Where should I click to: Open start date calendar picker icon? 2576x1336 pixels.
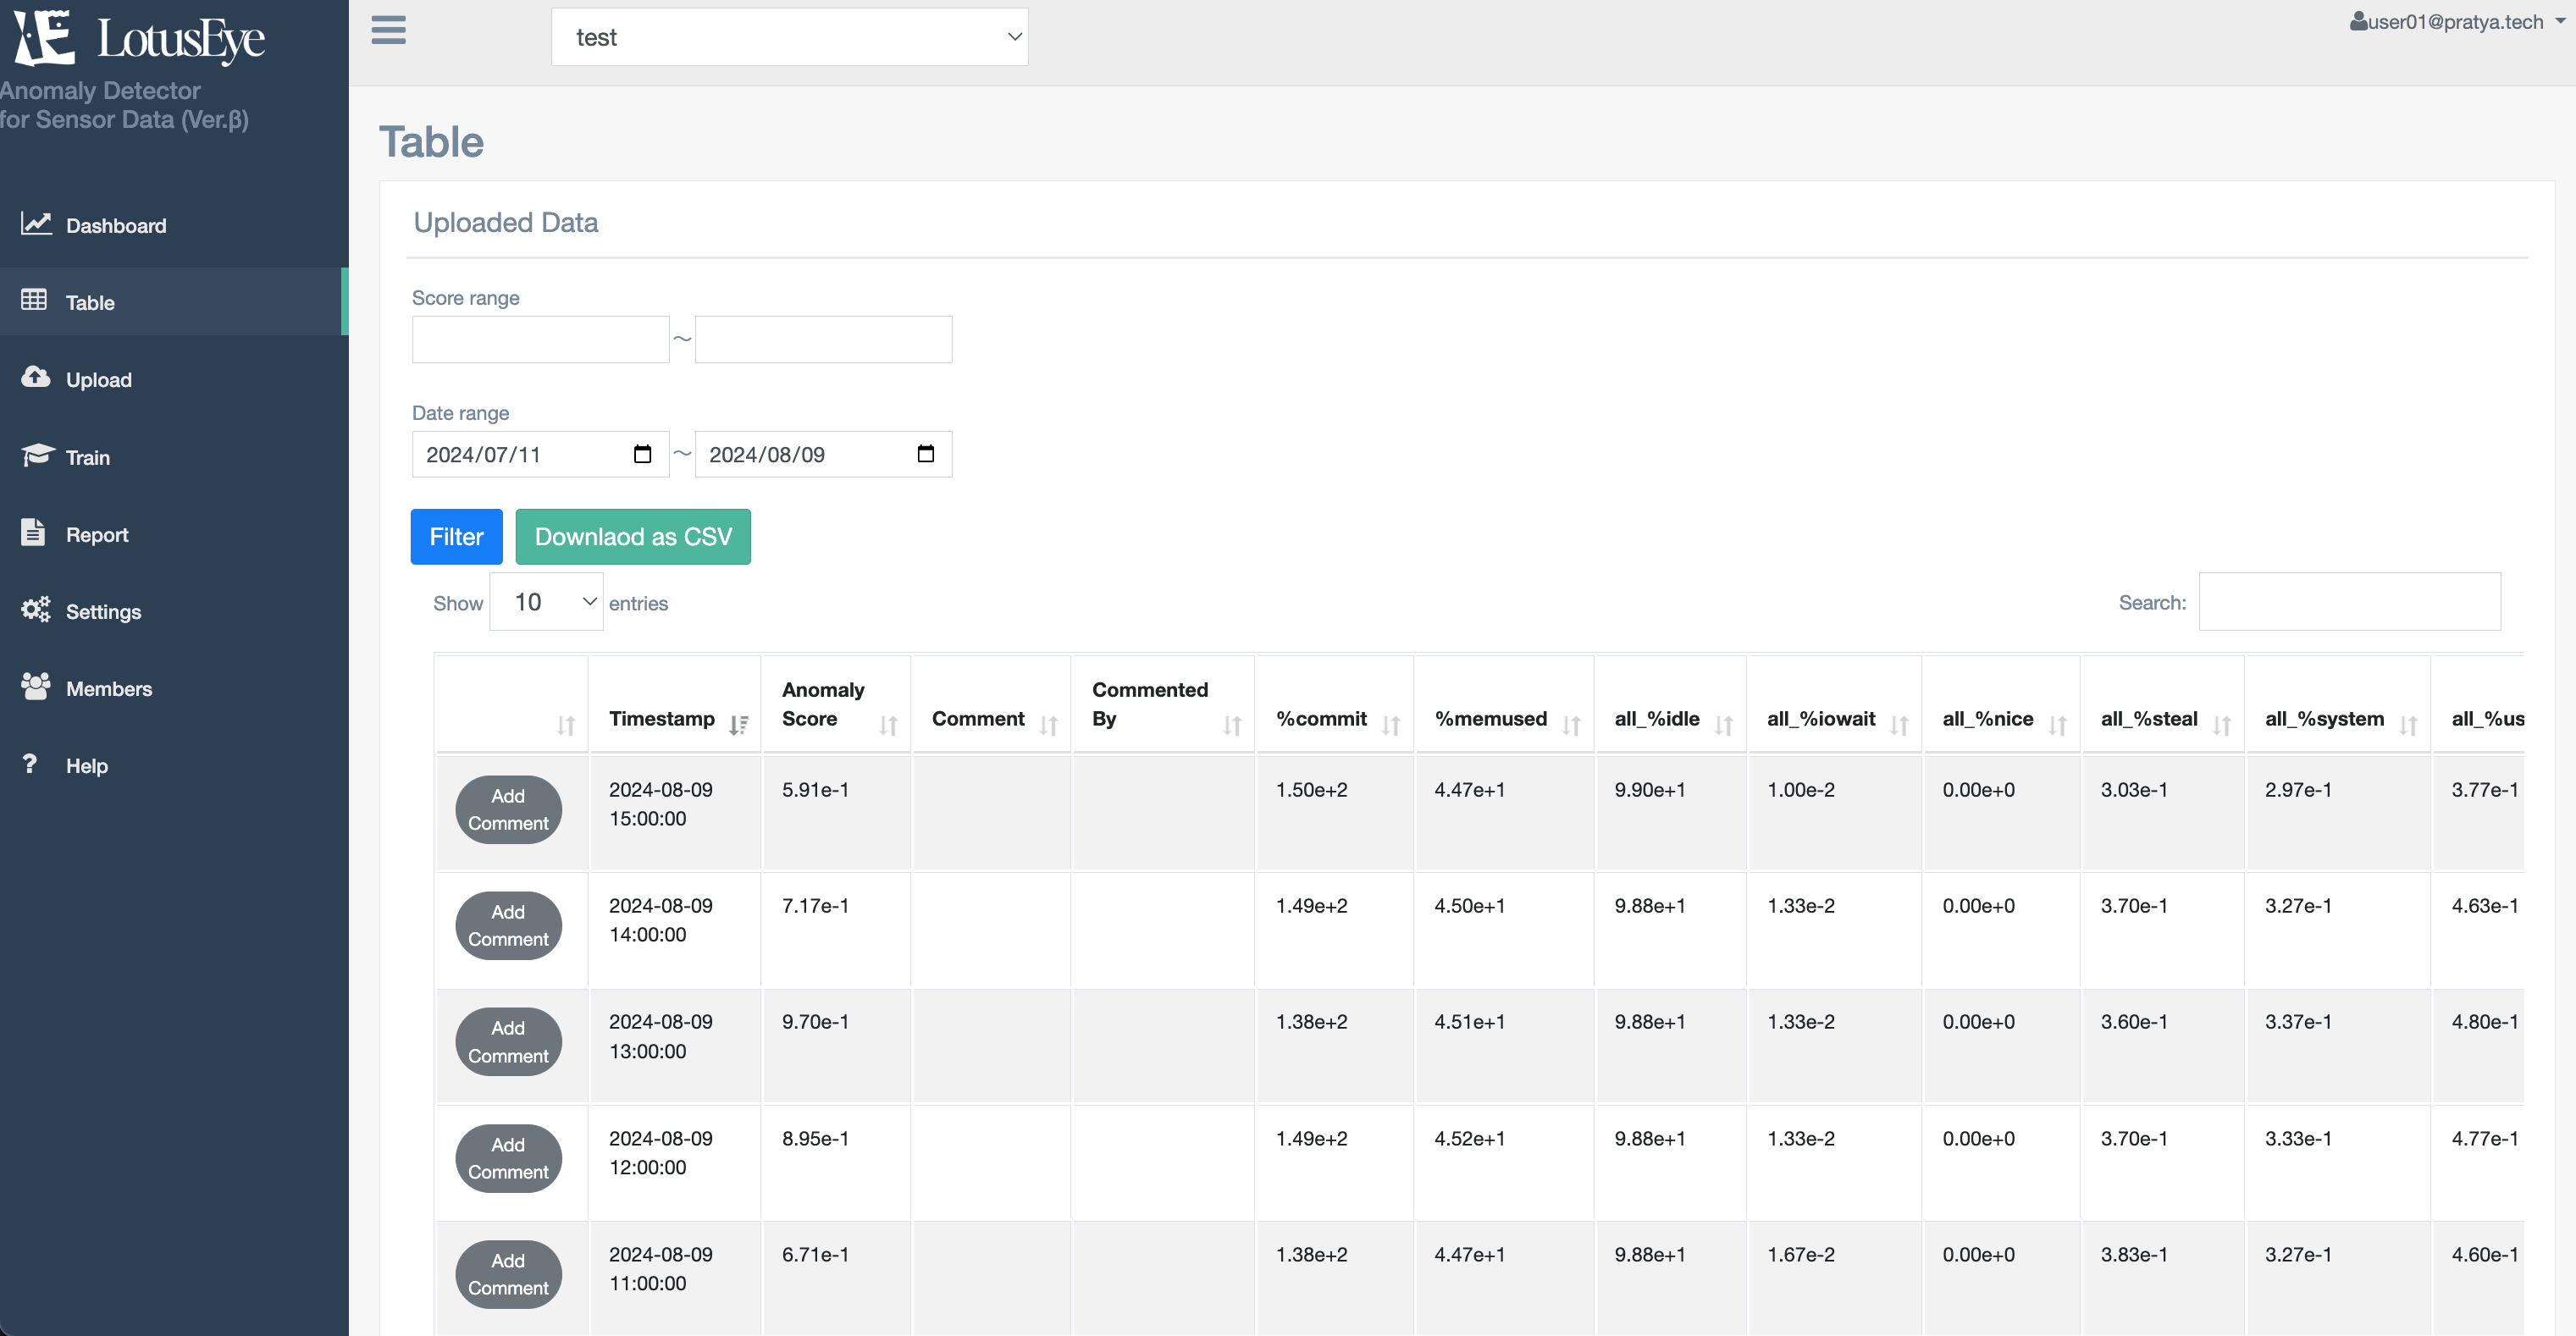pos(642,454)
